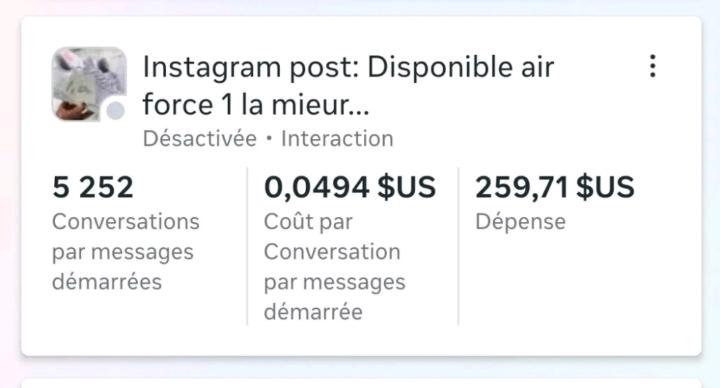Click the divider between cost and spend
This screenshot has height=388, width=720.
pos(458,247)
